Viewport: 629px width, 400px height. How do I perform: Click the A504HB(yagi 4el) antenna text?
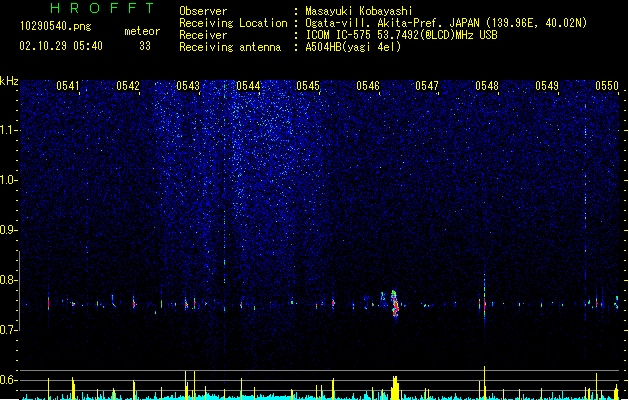point(353,47)
